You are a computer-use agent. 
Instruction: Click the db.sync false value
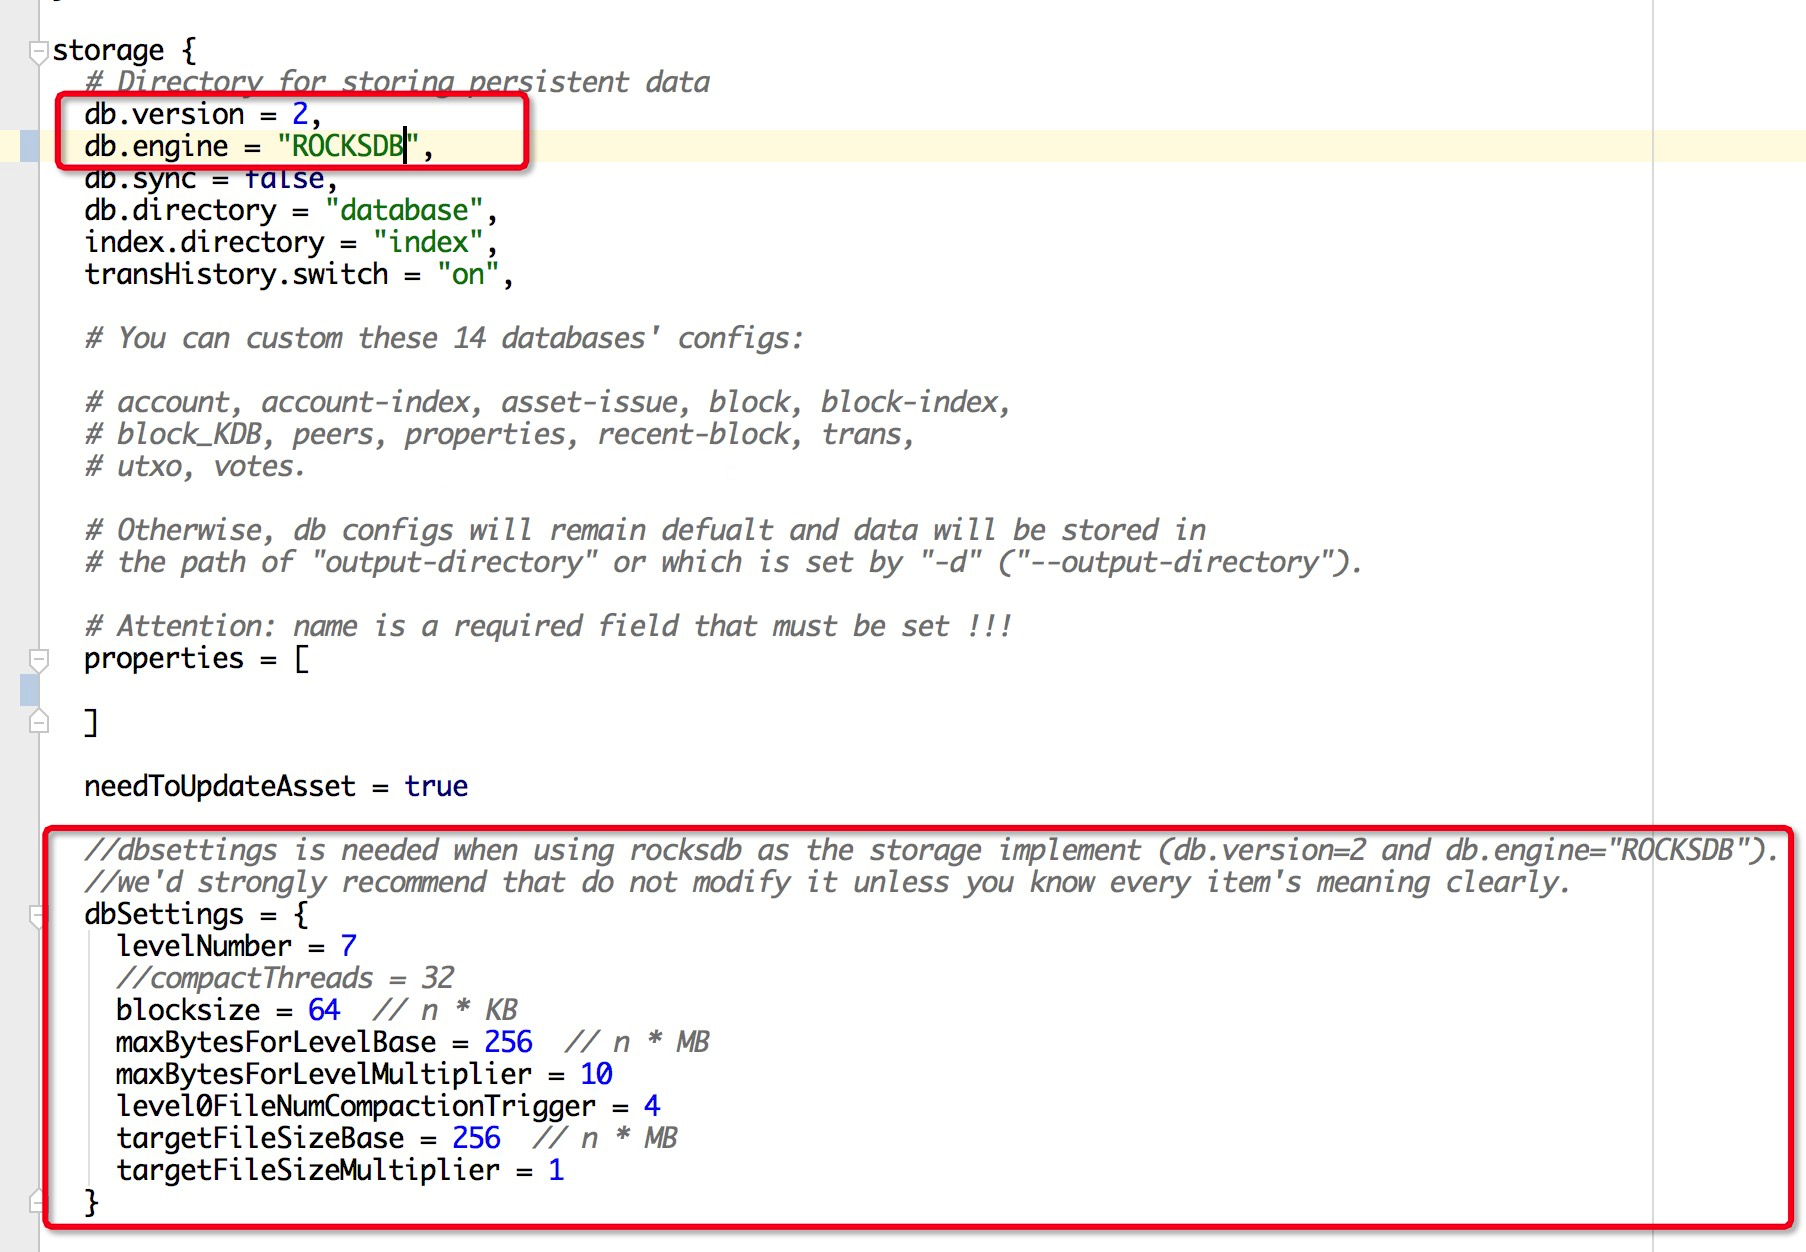[x=285, y=178]
